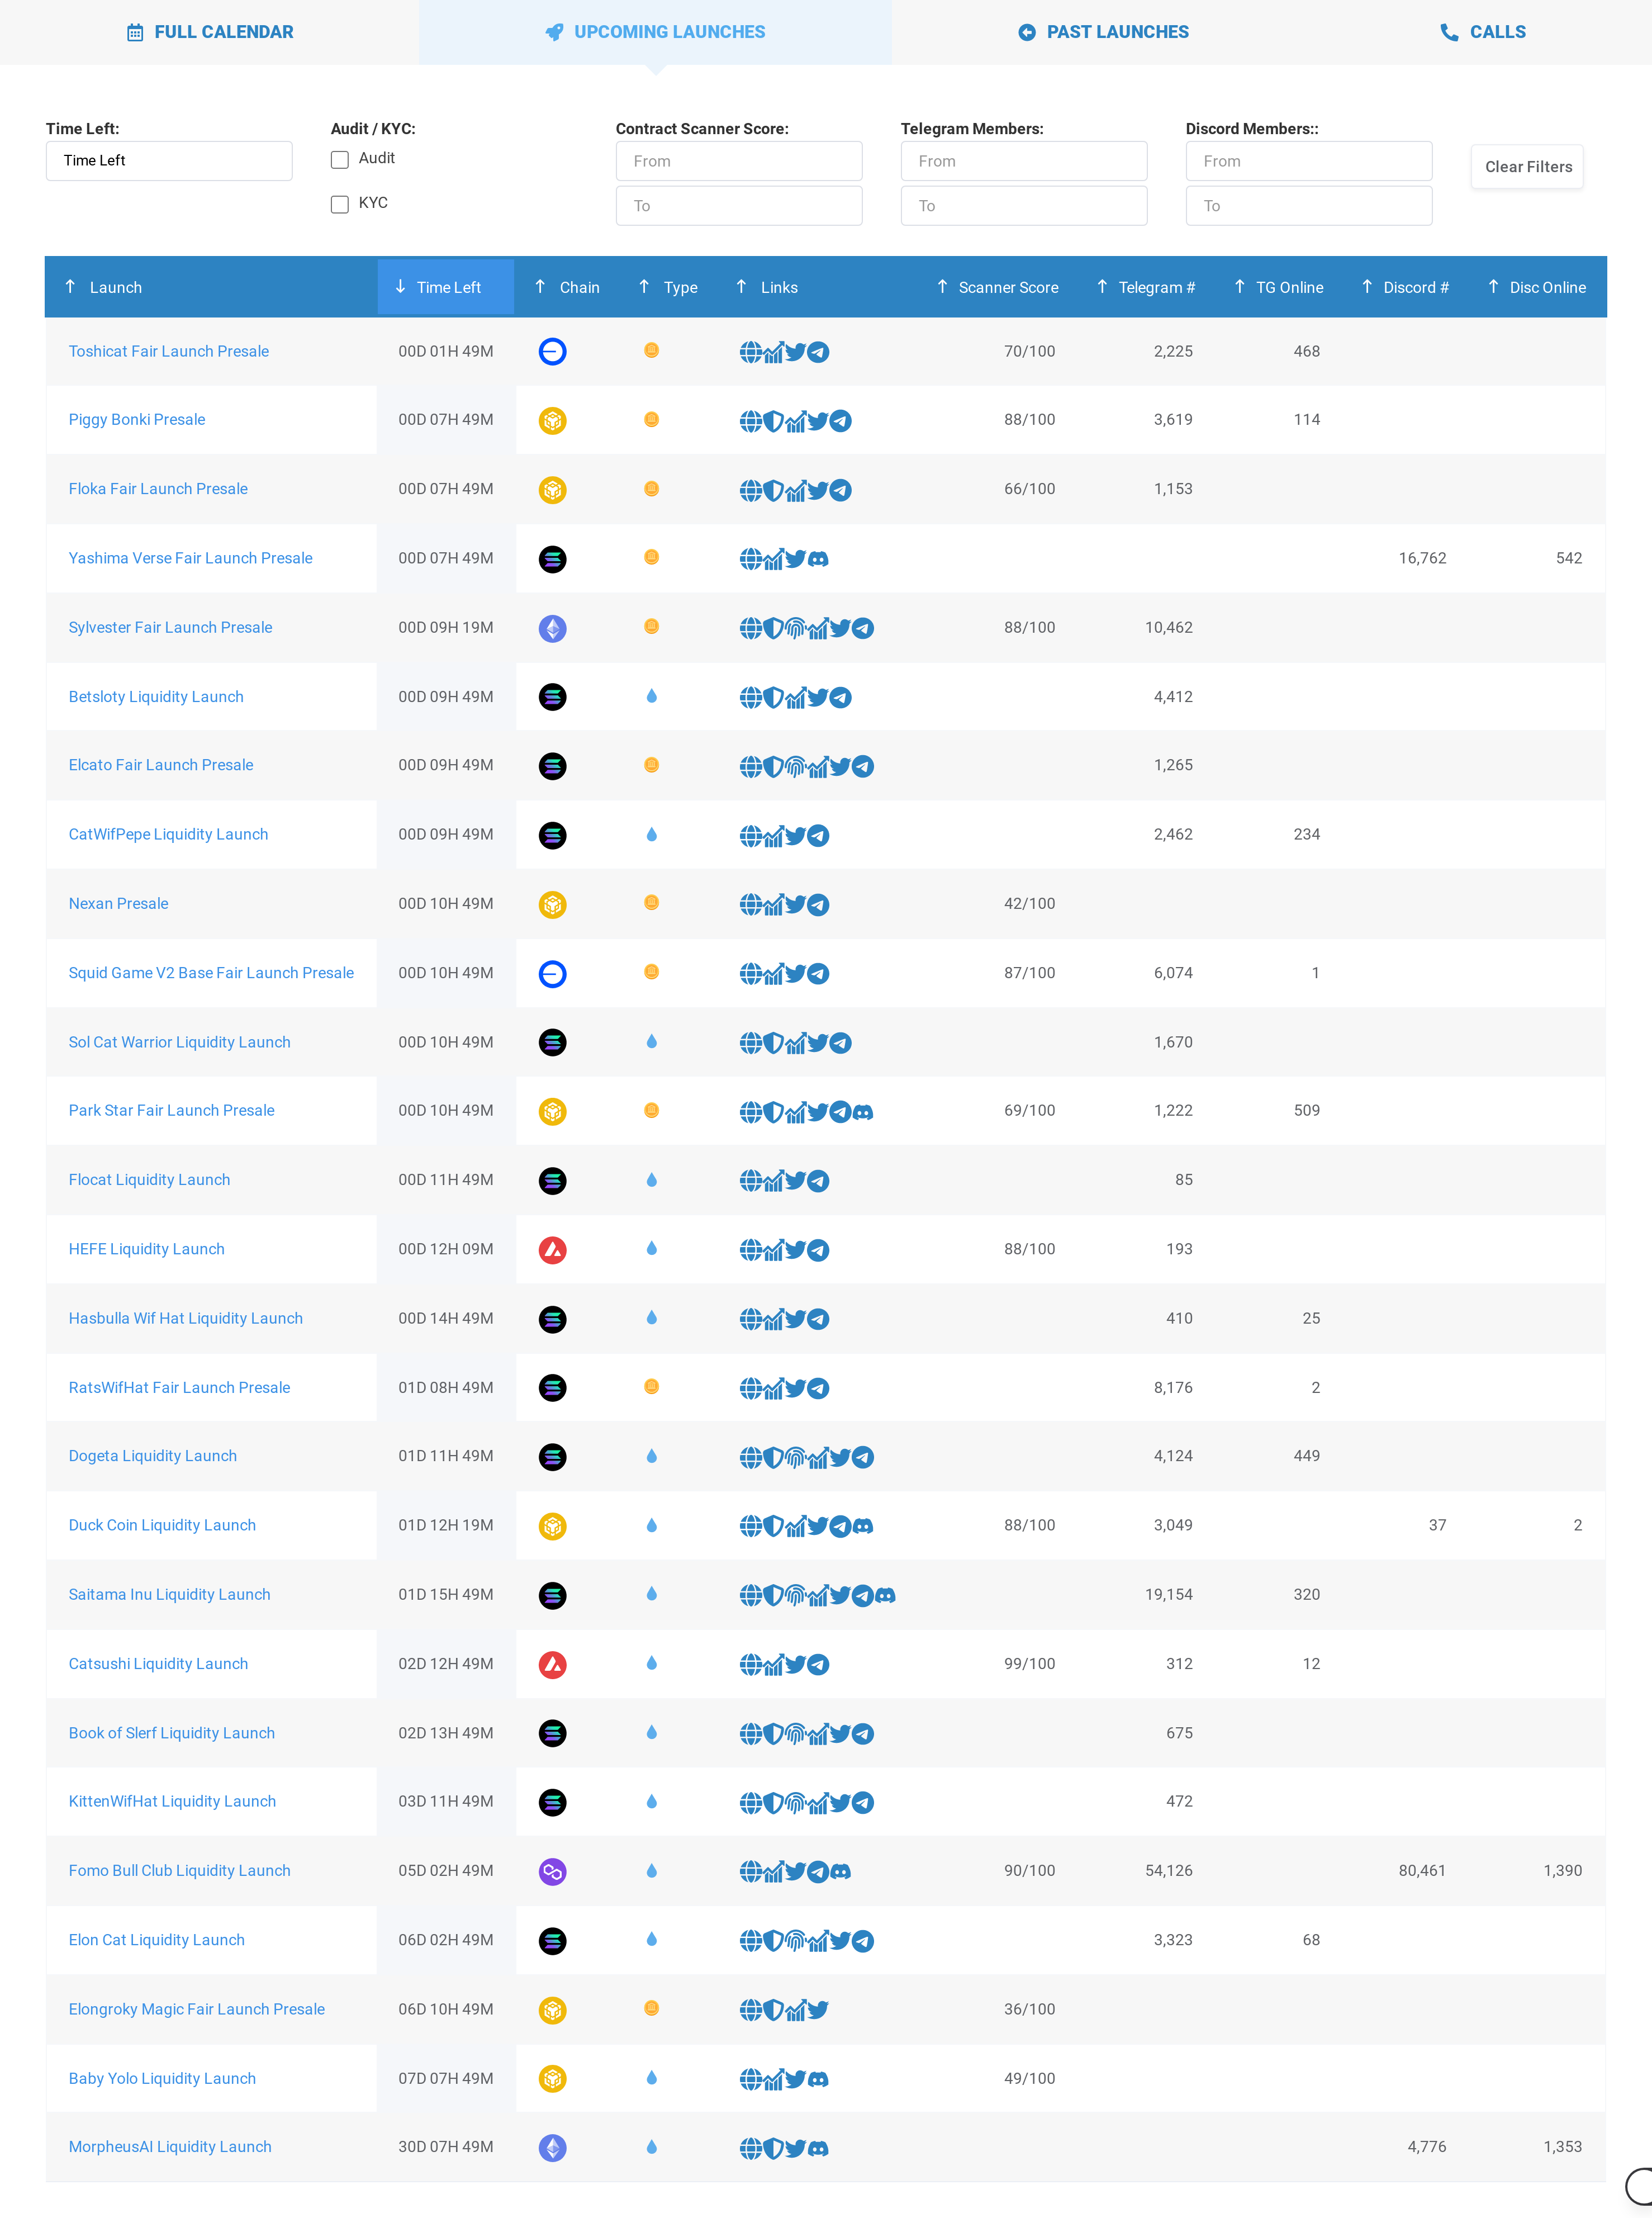Click Sylvester row Ethereum chain icon
This screenshot has height=2218, width=1652.
coord(553,628)
